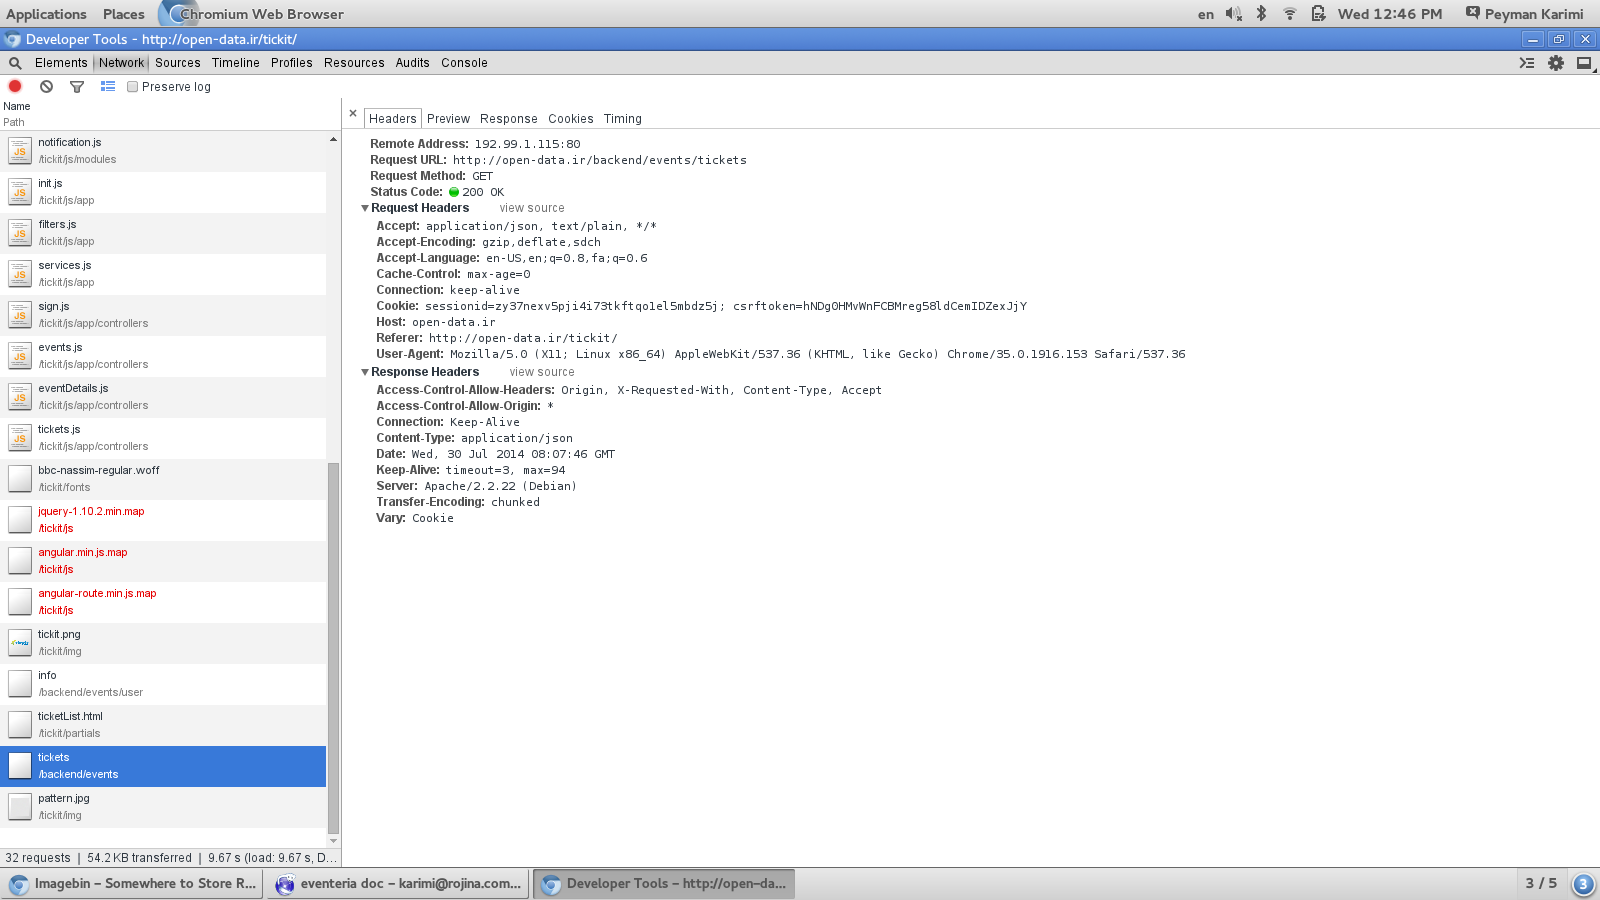Switch to the Elements panel
This screenshot has width=1600, height=900.
(61, 63)
